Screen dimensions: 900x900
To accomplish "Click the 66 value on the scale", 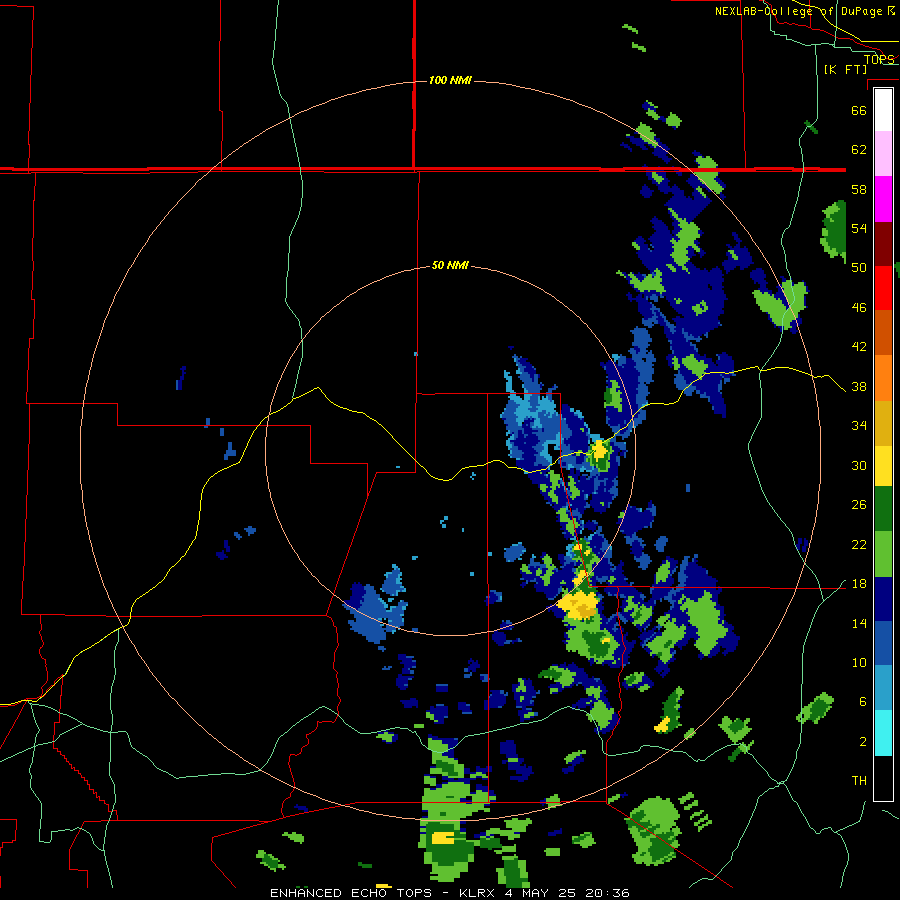I will pos(859,110).
